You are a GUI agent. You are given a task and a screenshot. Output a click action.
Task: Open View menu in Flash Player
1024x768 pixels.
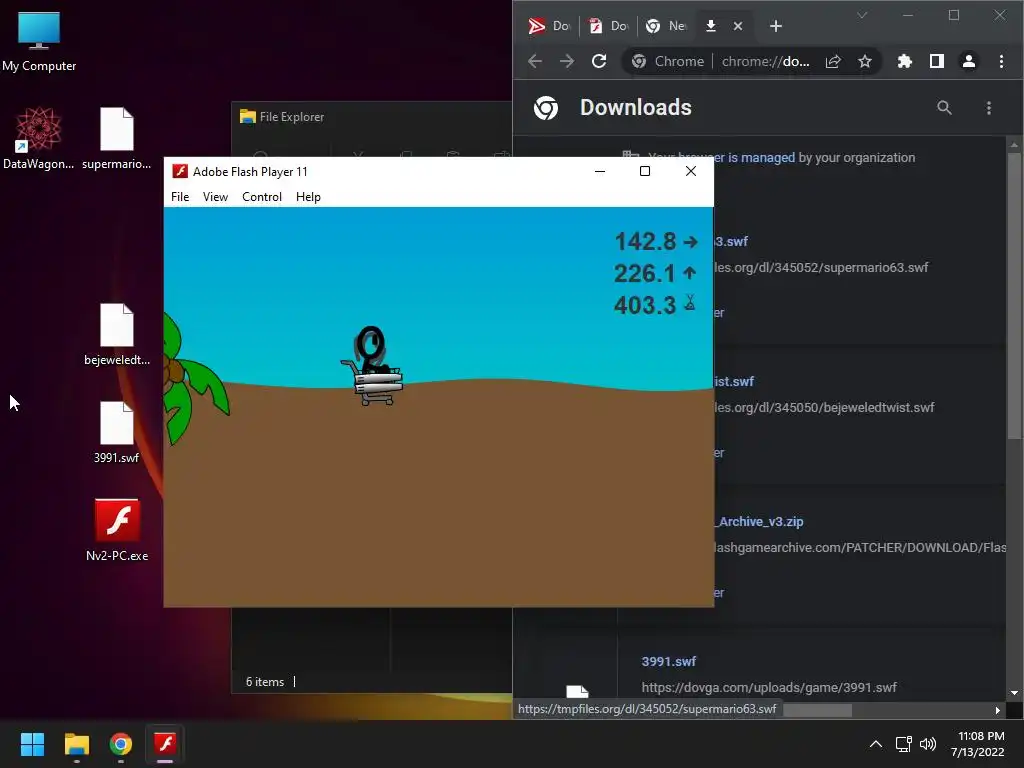point(215,197)
